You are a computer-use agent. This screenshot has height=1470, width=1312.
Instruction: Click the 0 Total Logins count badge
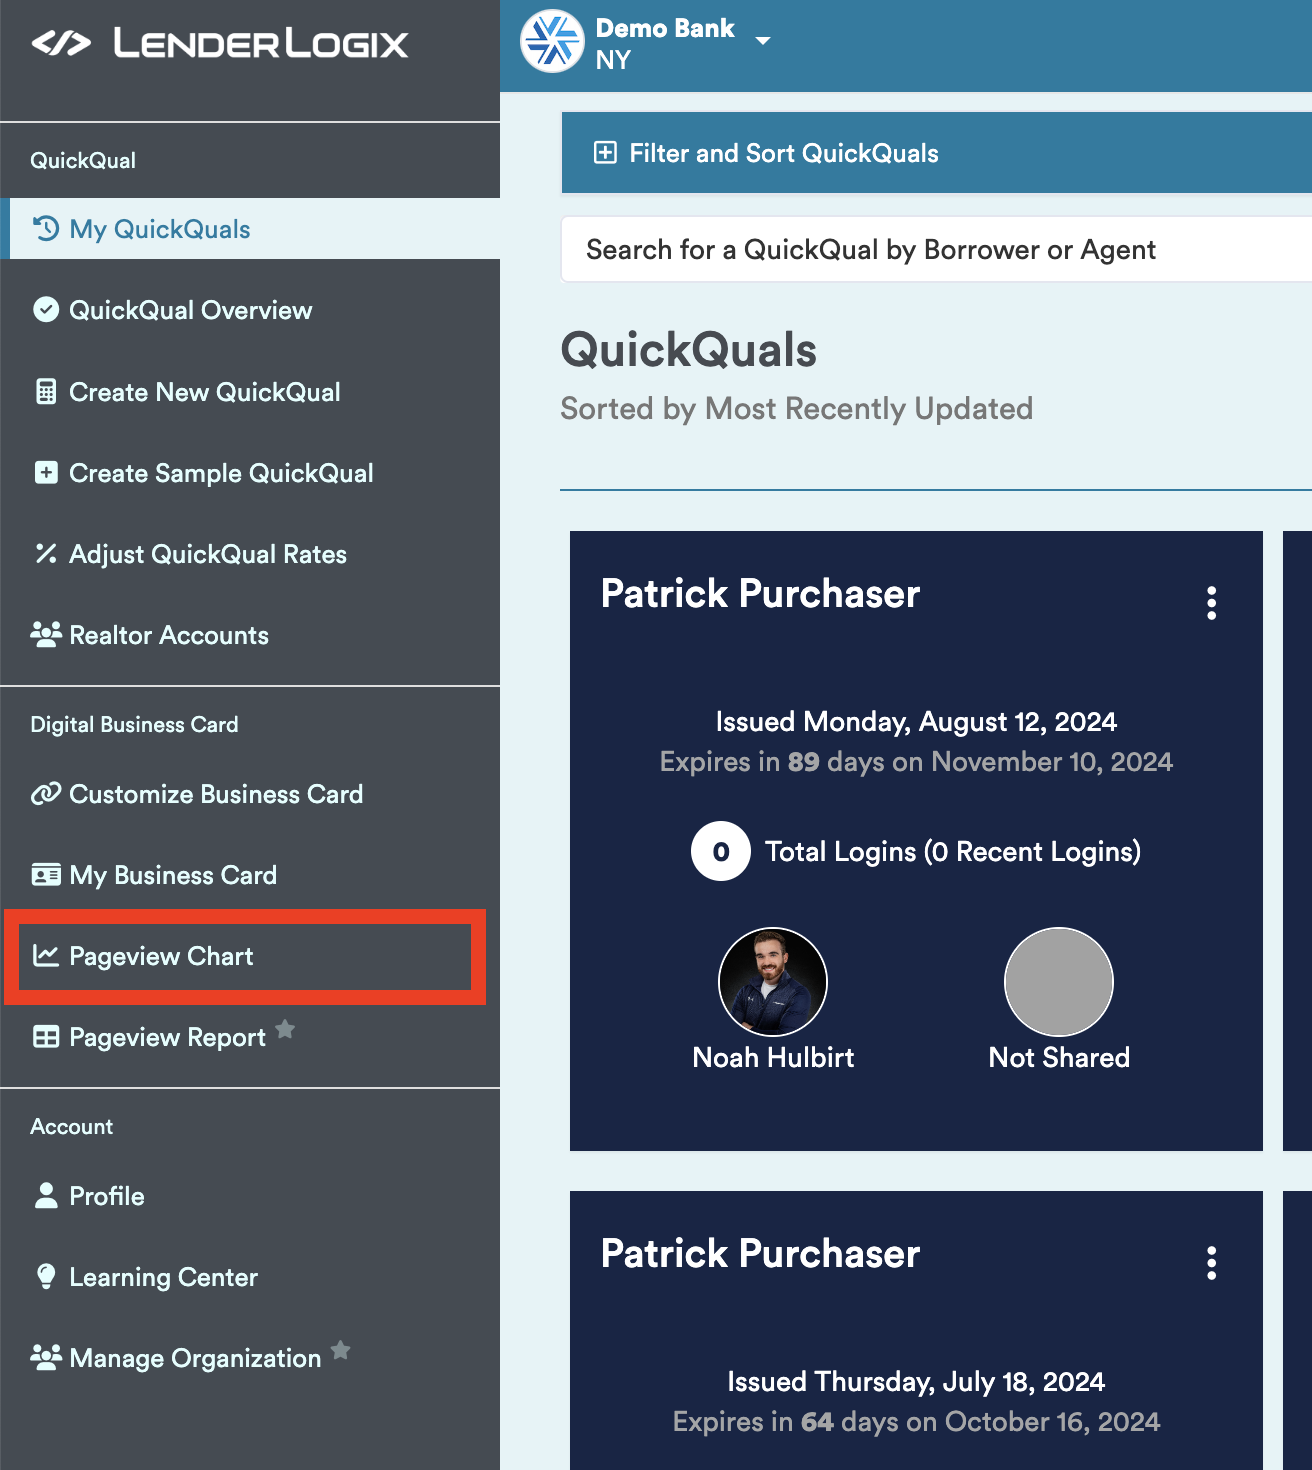pyautogui.click(x=721, y=851)
